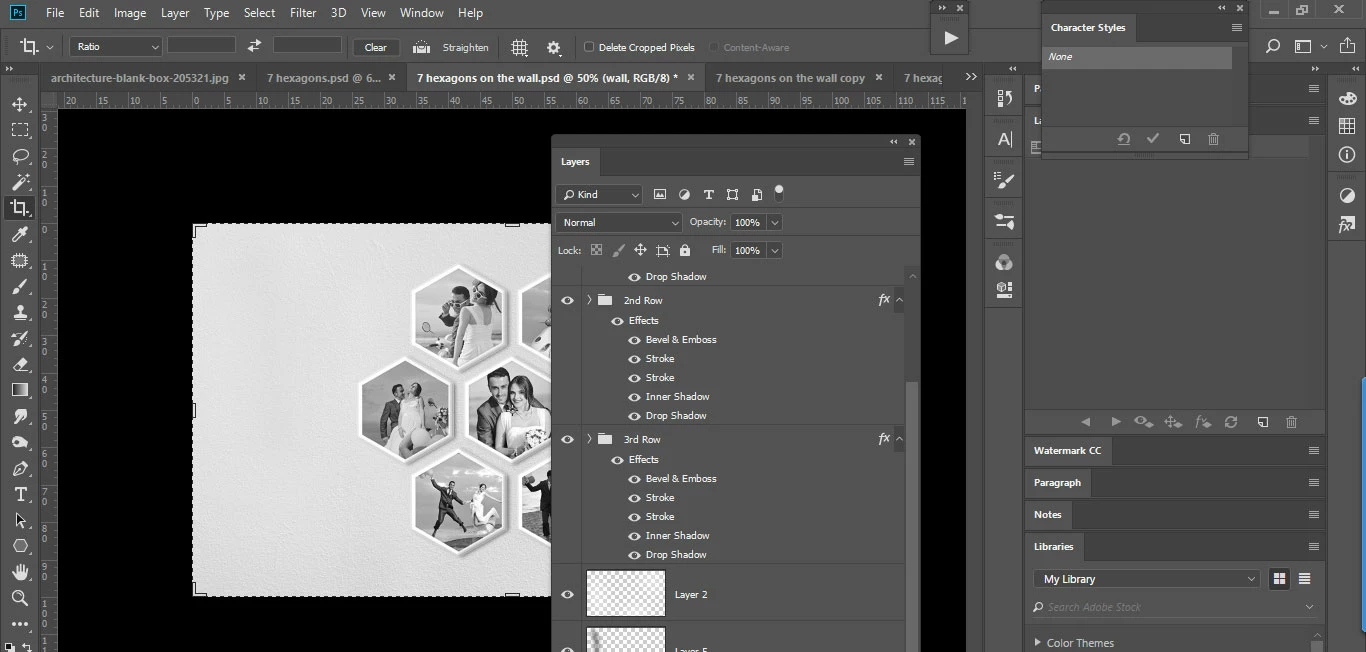Select Layer 2 thumbnail

(626, 594)
